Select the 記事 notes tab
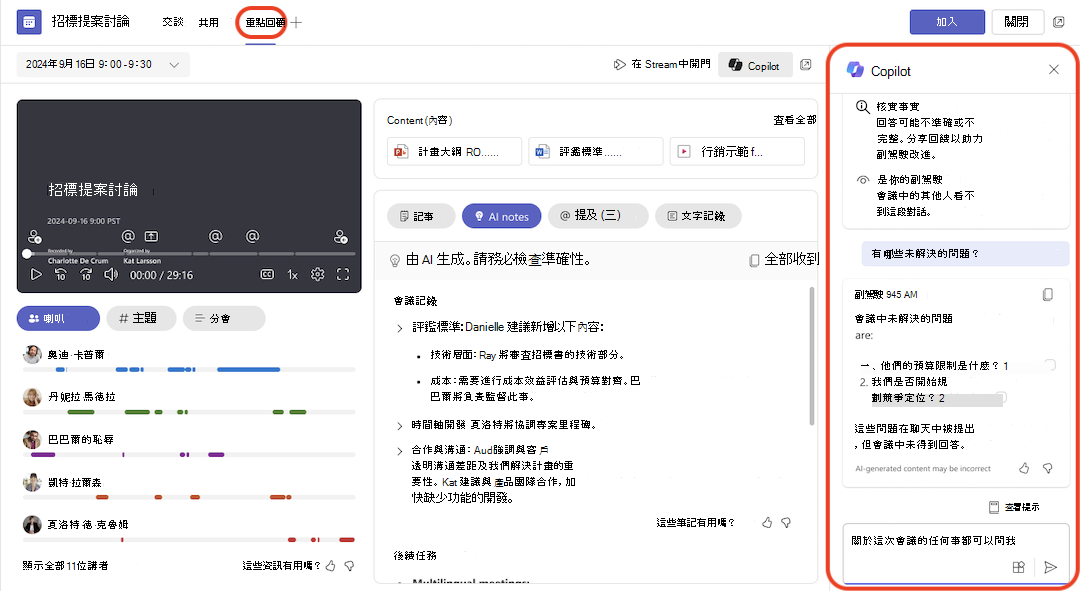The width and height of the screenshot is (1080, 591). (421, 216)
